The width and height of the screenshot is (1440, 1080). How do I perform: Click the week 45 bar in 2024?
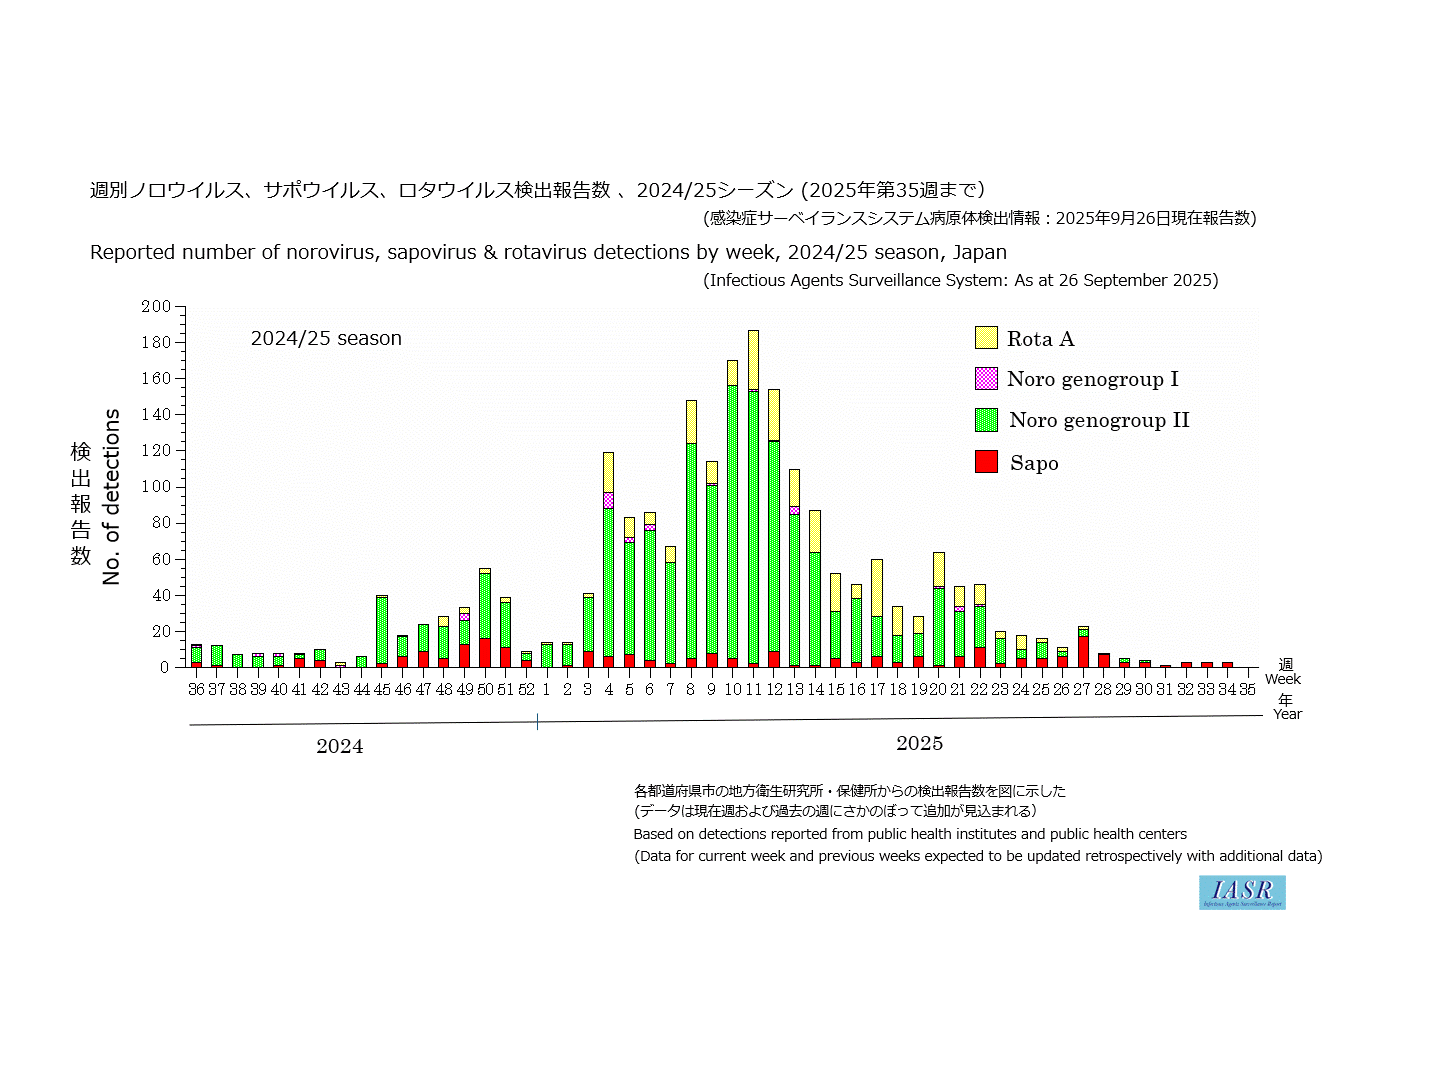coord(382,632)
